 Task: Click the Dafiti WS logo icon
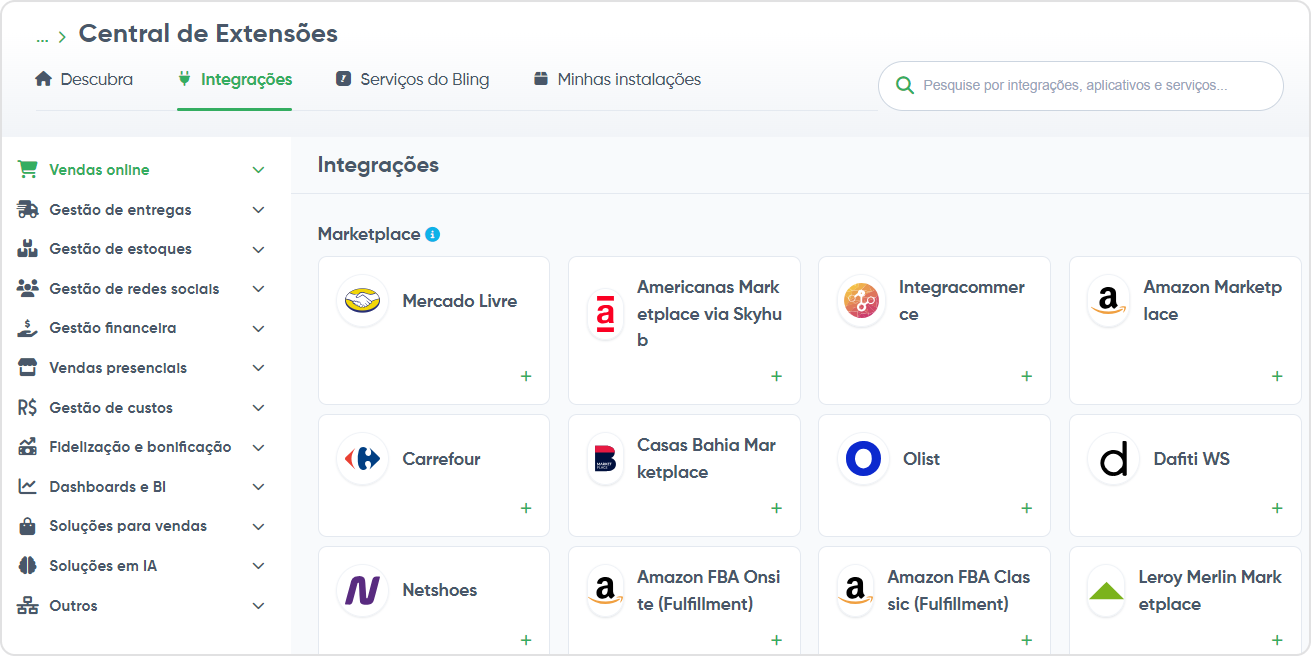tap(1113, 459)
